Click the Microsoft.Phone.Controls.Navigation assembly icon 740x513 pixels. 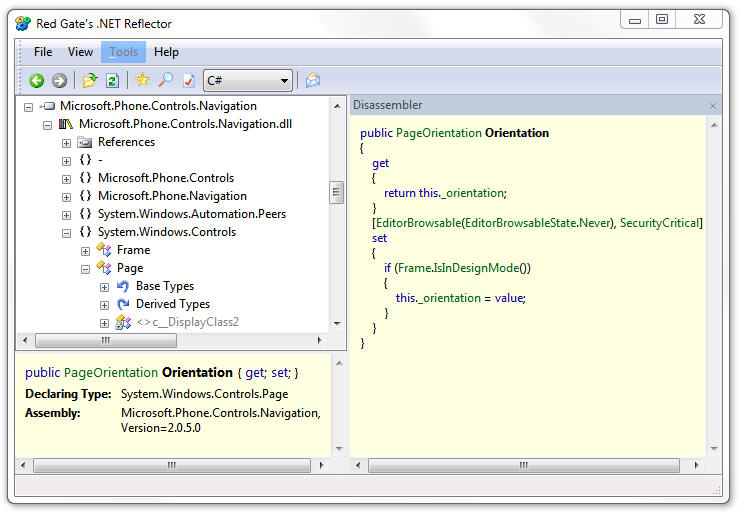pyautogui.click(x=48, y=106)
